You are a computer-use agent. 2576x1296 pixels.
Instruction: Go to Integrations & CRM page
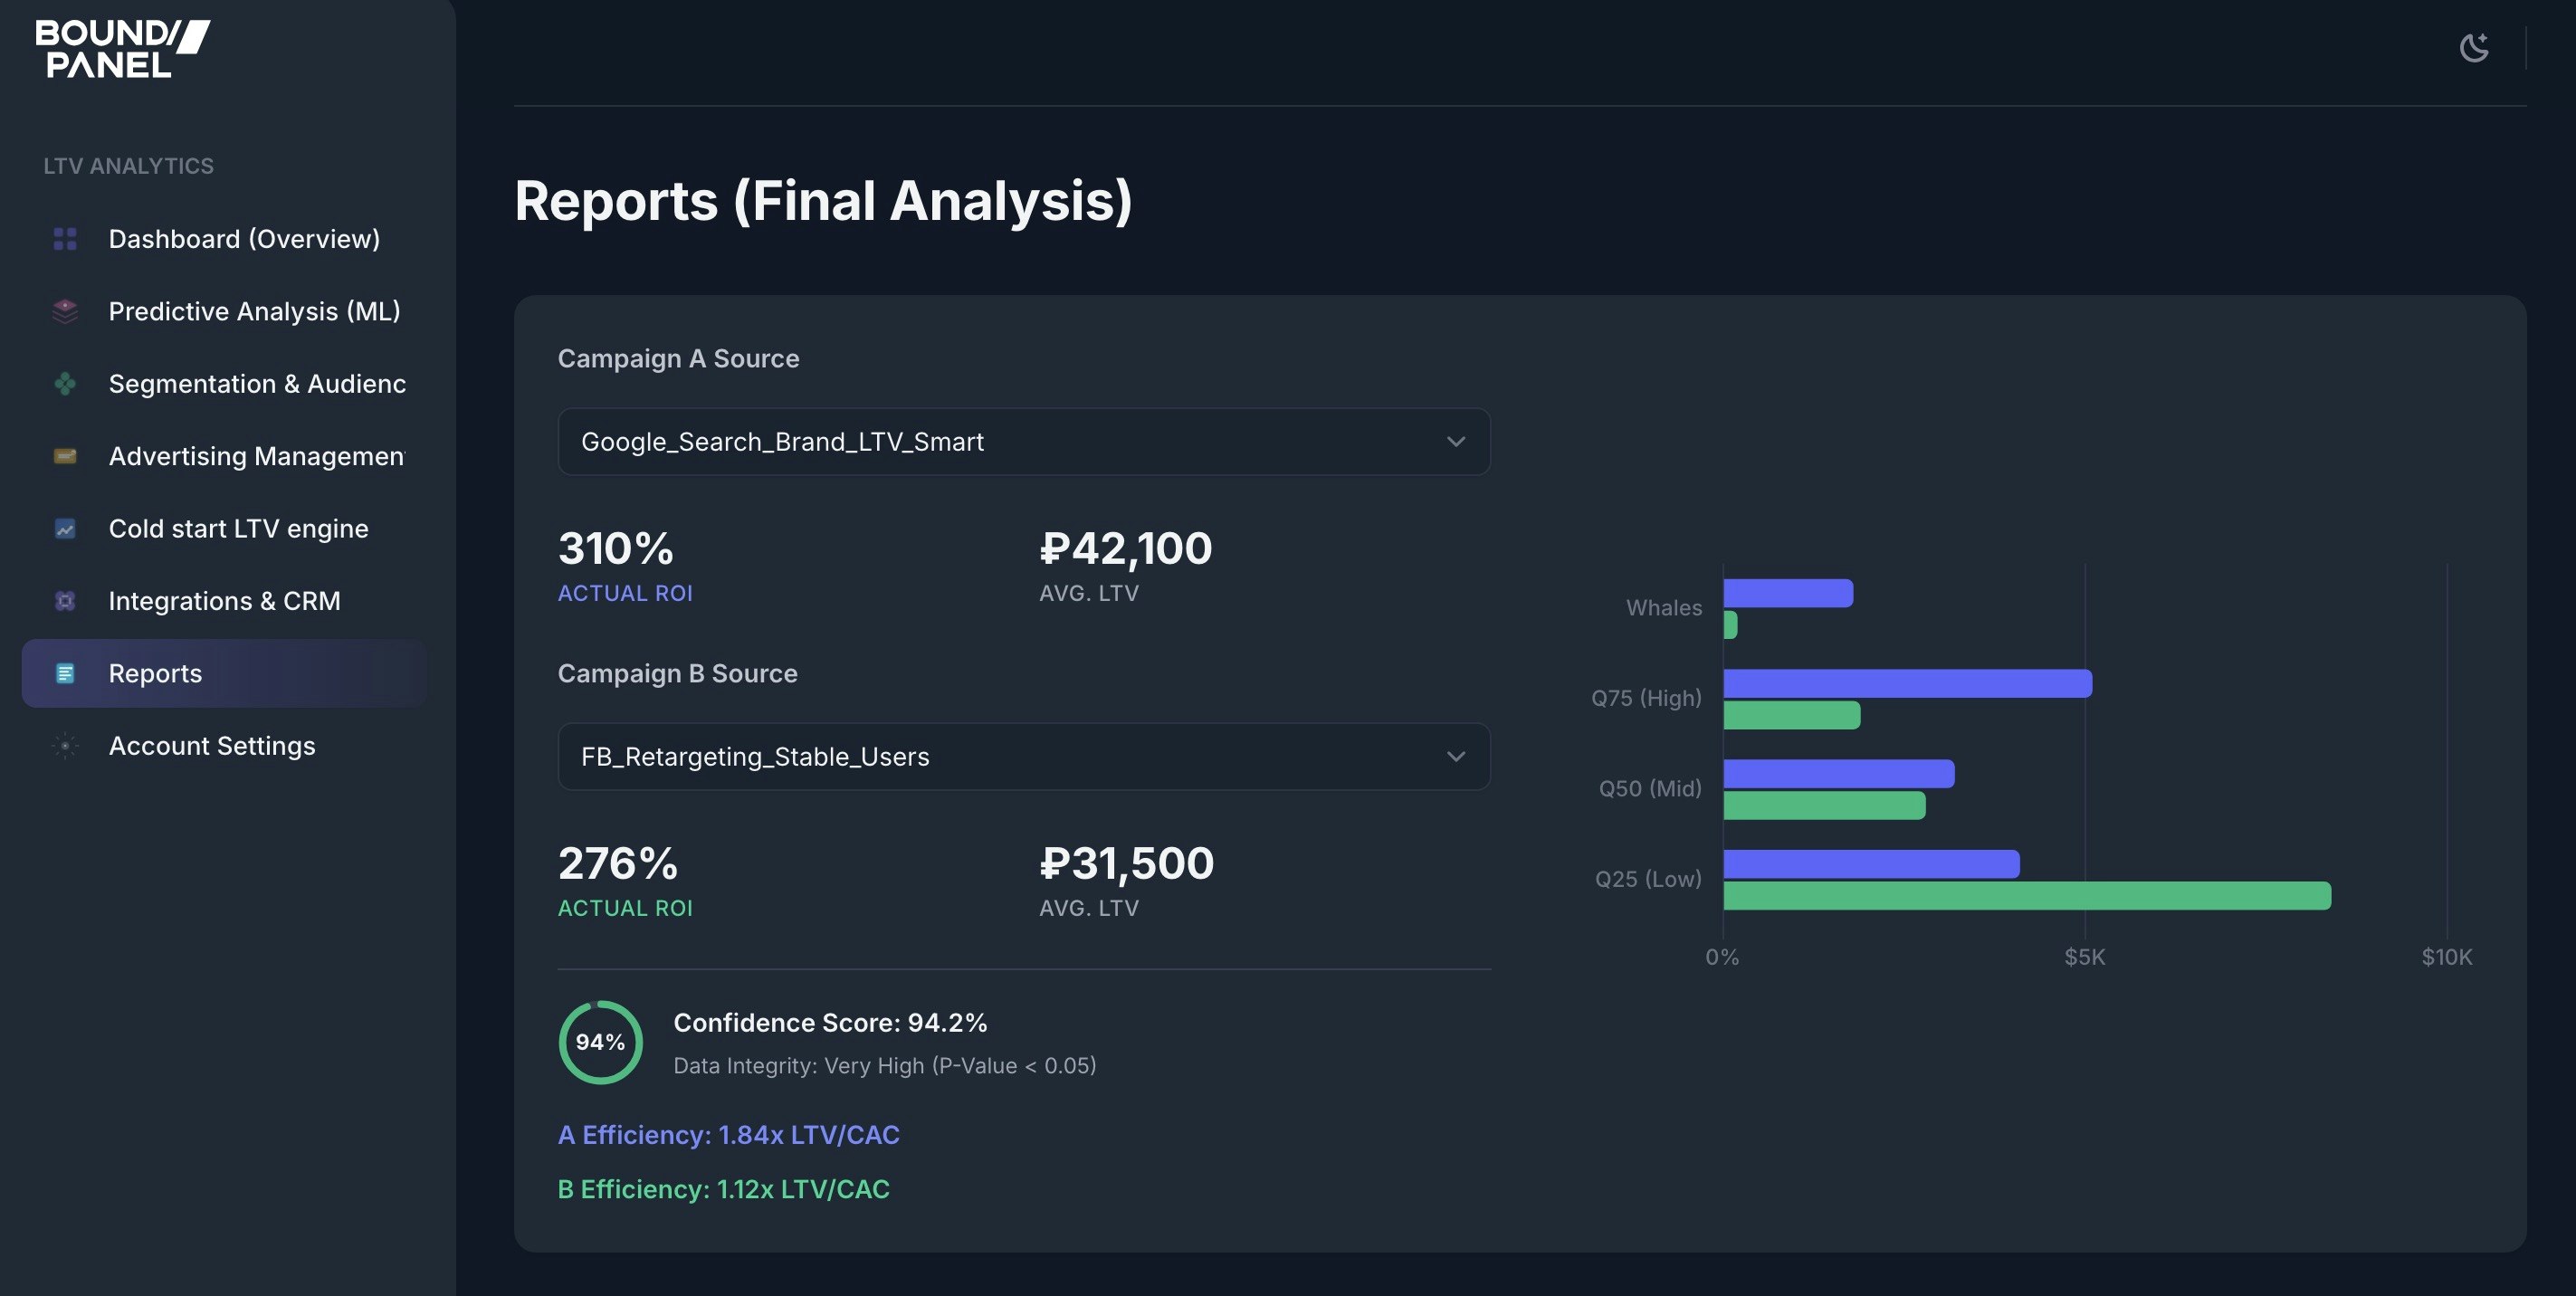click(x=224, y=601)
